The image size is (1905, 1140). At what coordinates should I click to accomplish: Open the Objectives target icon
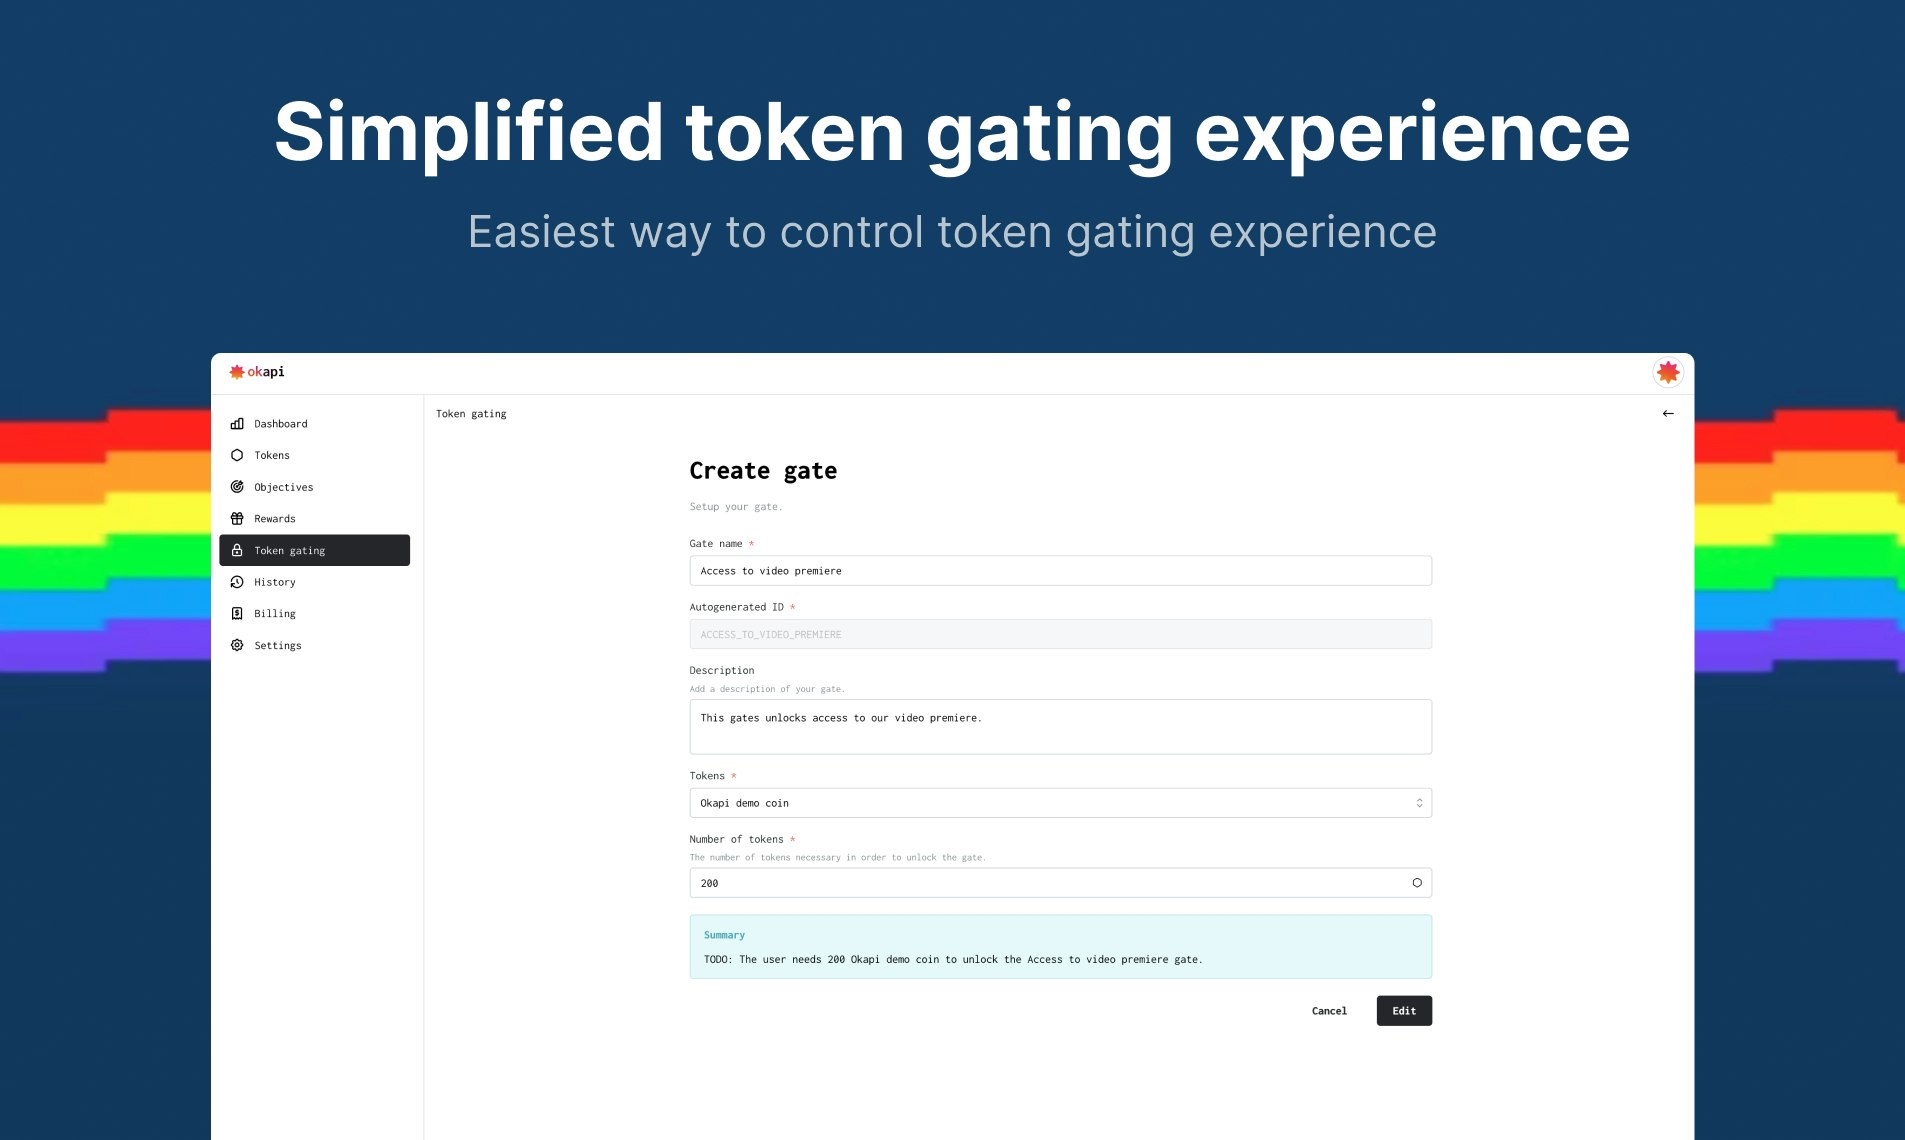coord(237,487)
